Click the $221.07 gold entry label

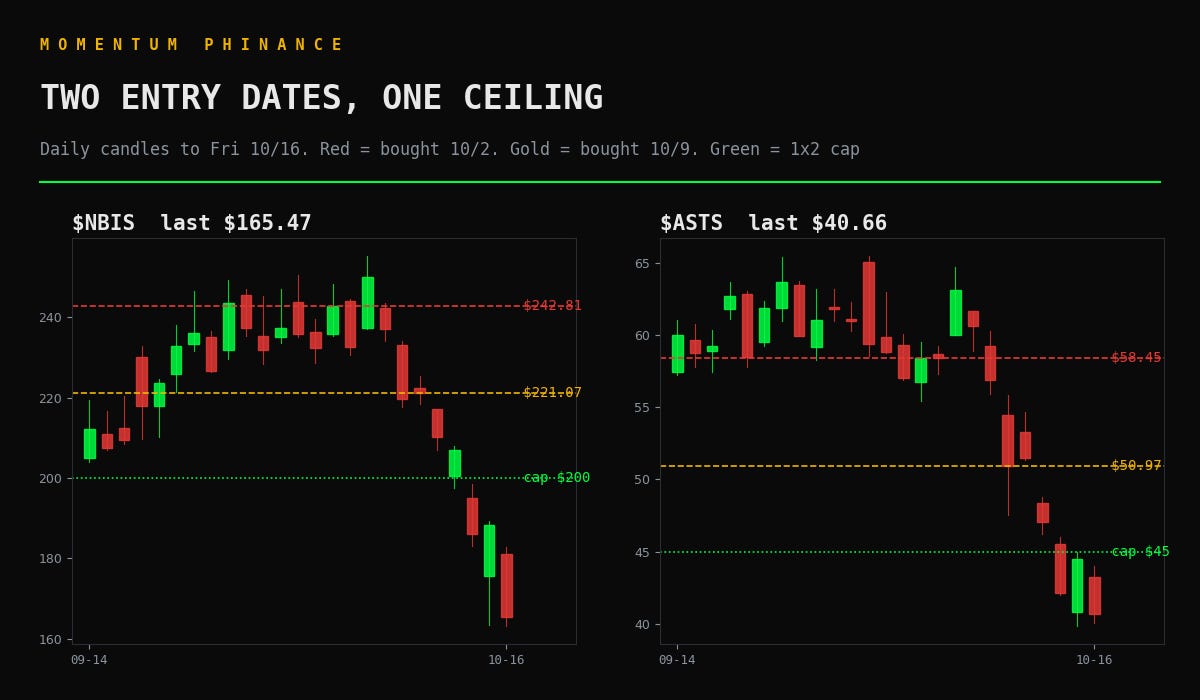pyautogui.click(x=552, y=393)
